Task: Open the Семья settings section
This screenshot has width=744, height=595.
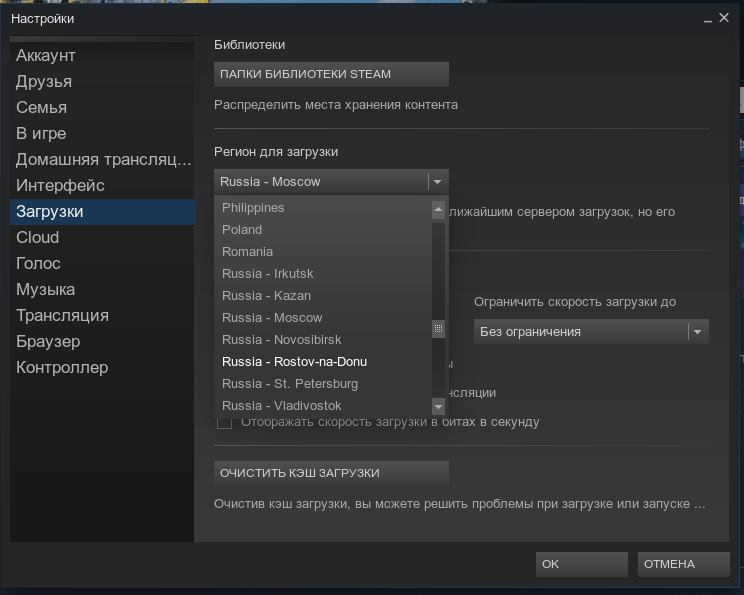Action: [102, 108]
